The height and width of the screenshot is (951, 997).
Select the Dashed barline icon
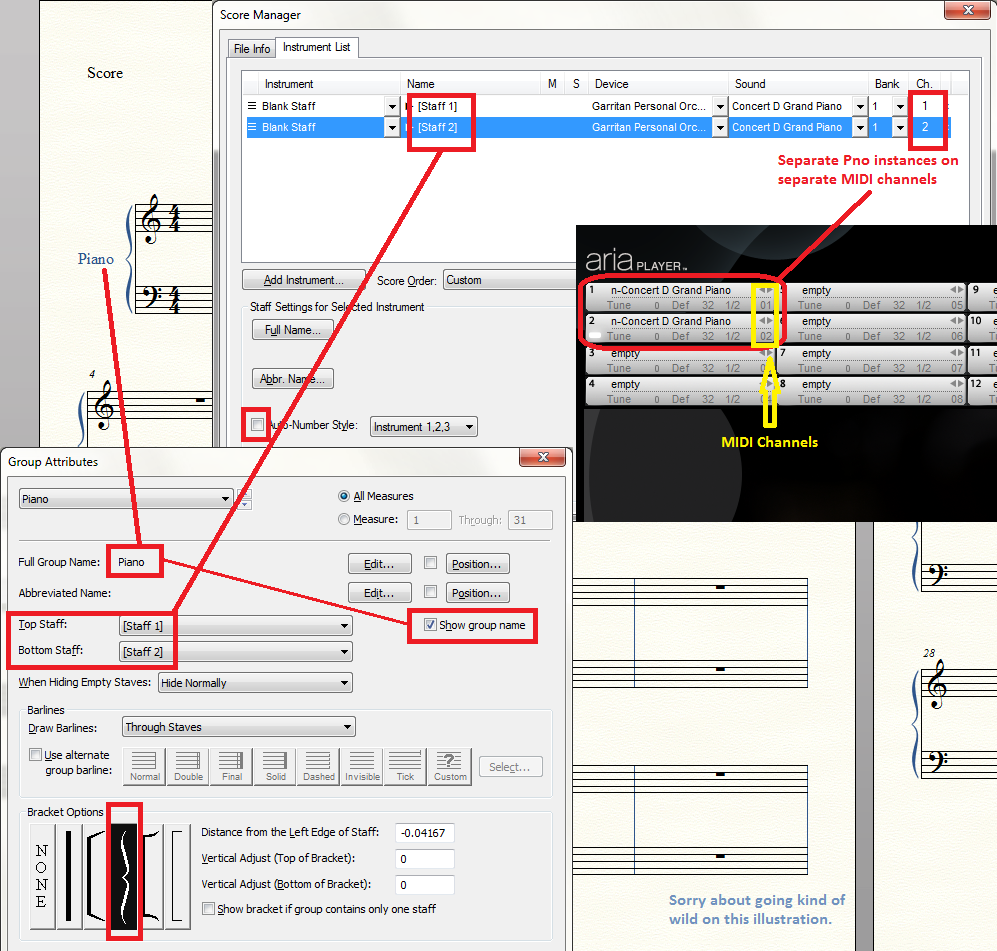[x=319, y=766]
